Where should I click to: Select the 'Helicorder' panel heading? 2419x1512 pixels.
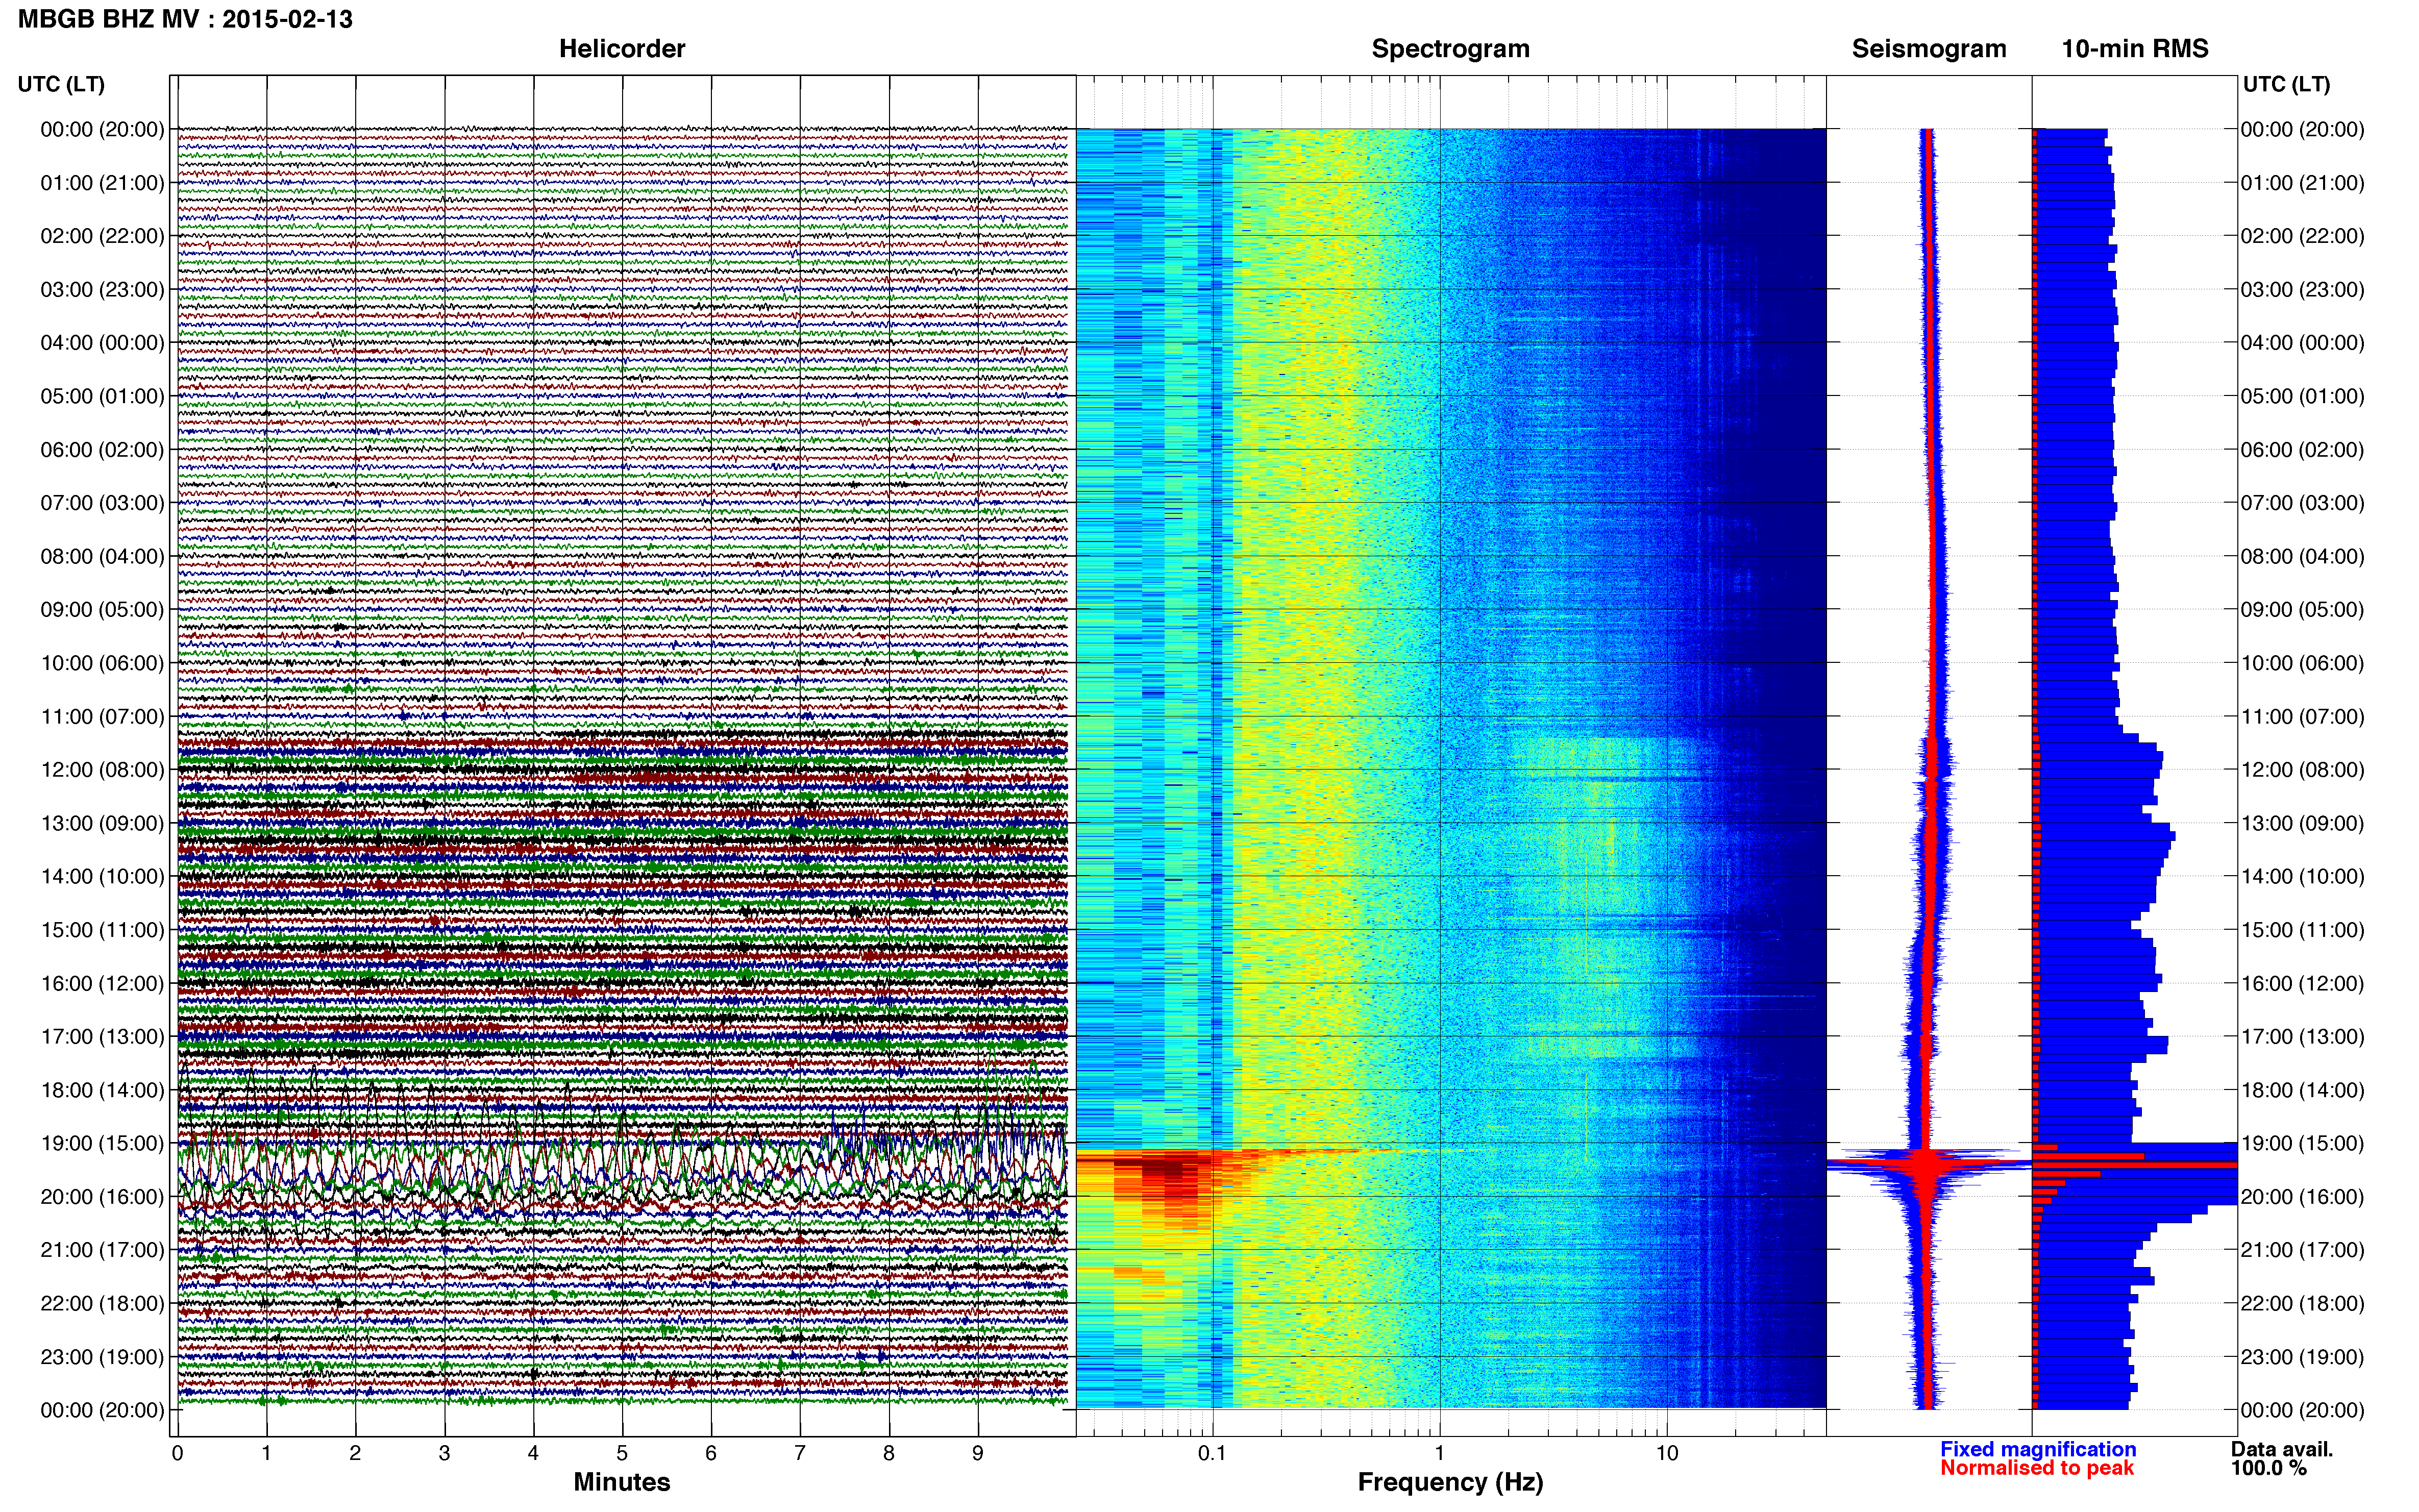(x=622, y=49)
